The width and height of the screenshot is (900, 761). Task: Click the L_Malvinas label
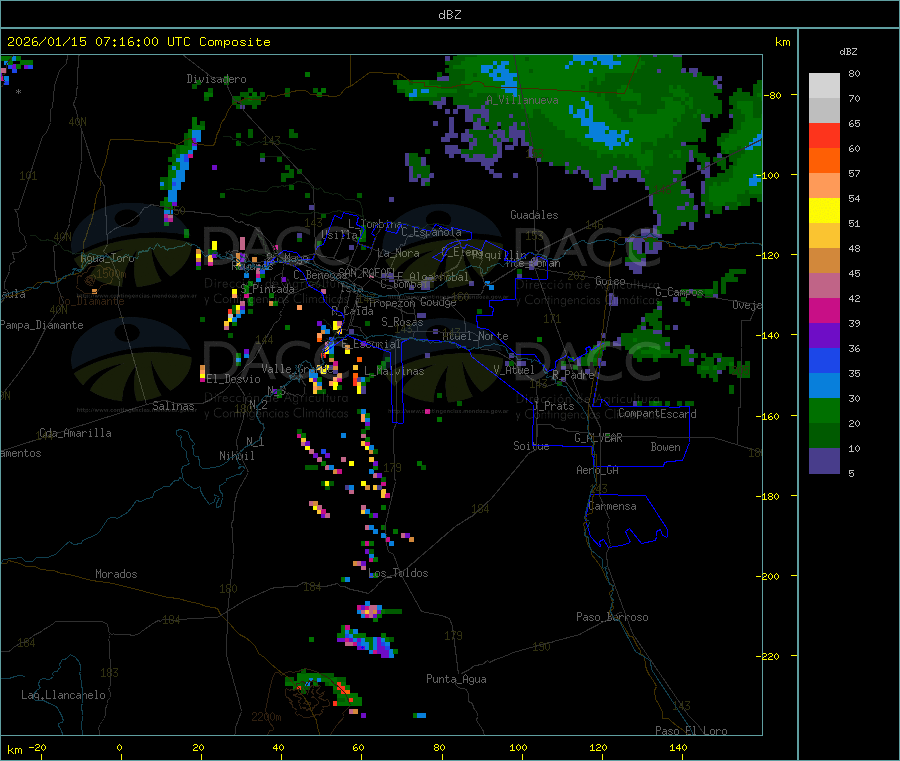[x=394, y=372]
